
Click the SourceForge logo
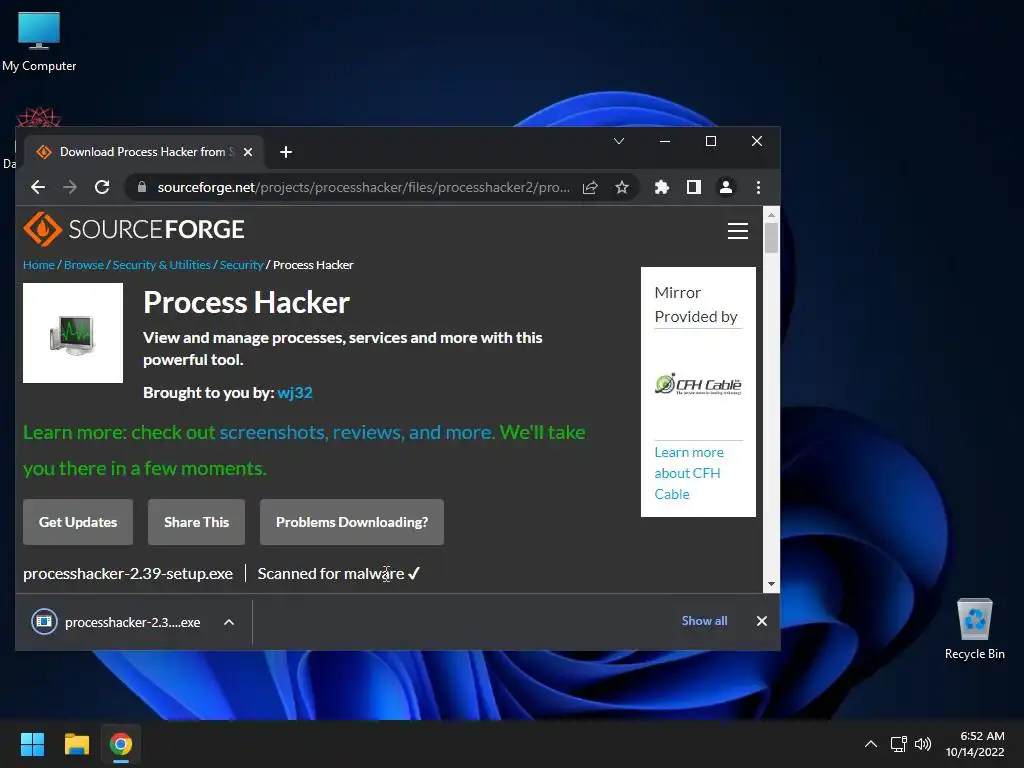pos(134,229)
